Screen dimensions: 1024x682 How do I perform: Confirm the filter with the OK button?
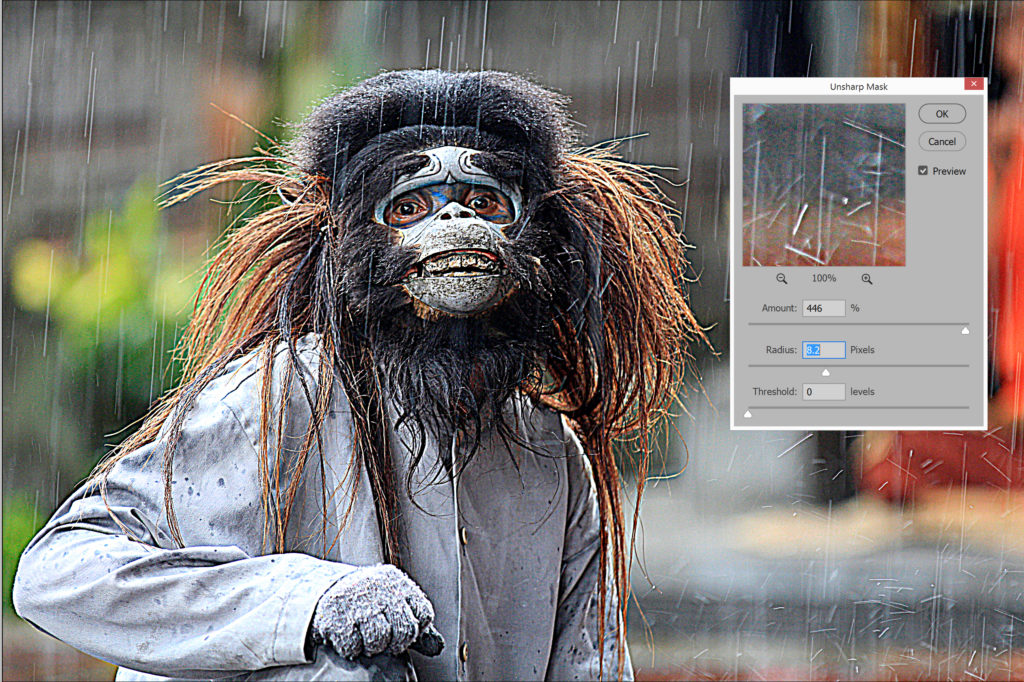[x=942, y=114]
